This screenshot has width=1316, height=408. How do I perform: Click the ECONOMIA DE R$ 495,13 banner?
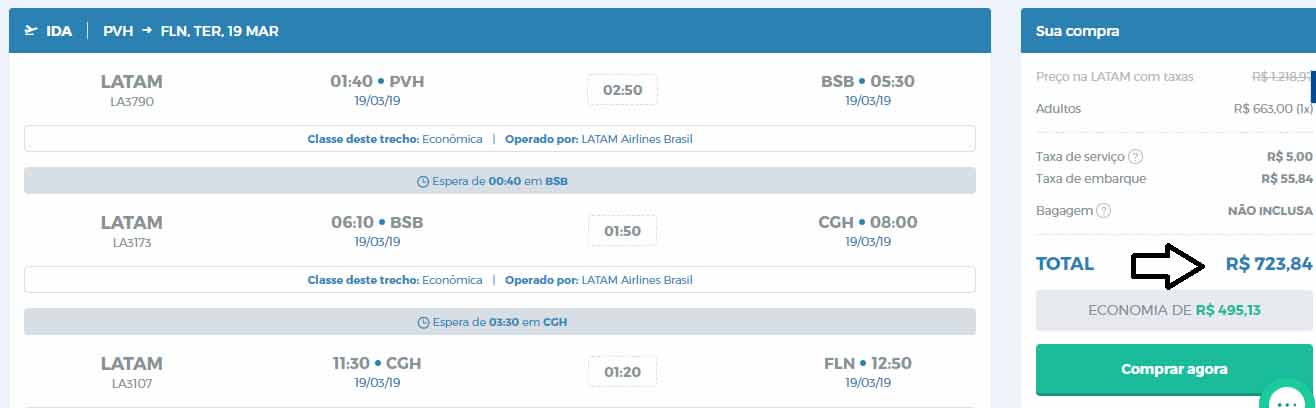point(1174,310)
